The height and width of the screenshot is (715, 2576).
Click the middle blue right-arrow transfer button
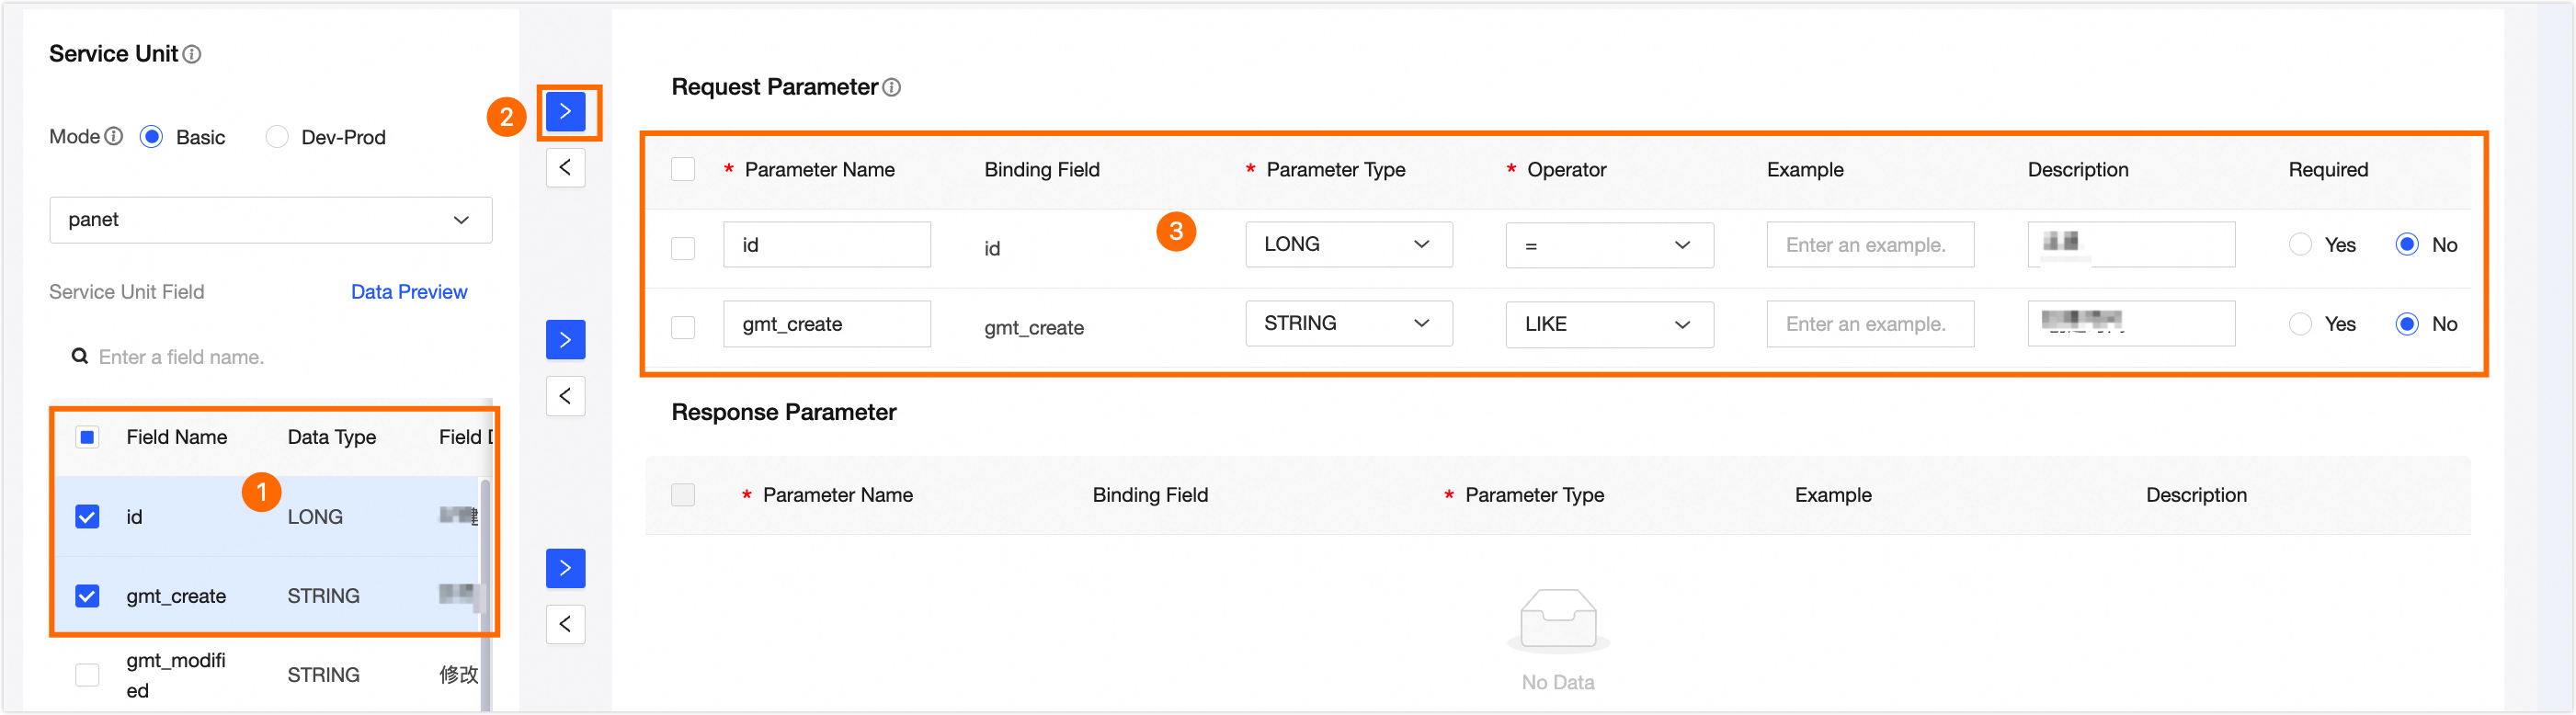[x=565, y=340]
